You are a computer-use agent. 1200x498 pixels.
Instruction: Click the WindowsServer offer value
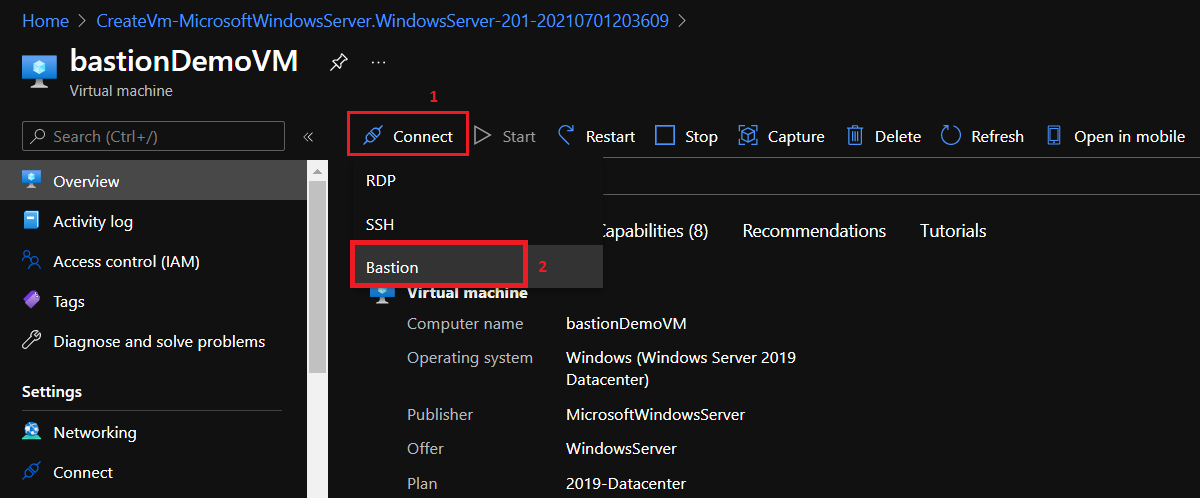click(621, 448)
